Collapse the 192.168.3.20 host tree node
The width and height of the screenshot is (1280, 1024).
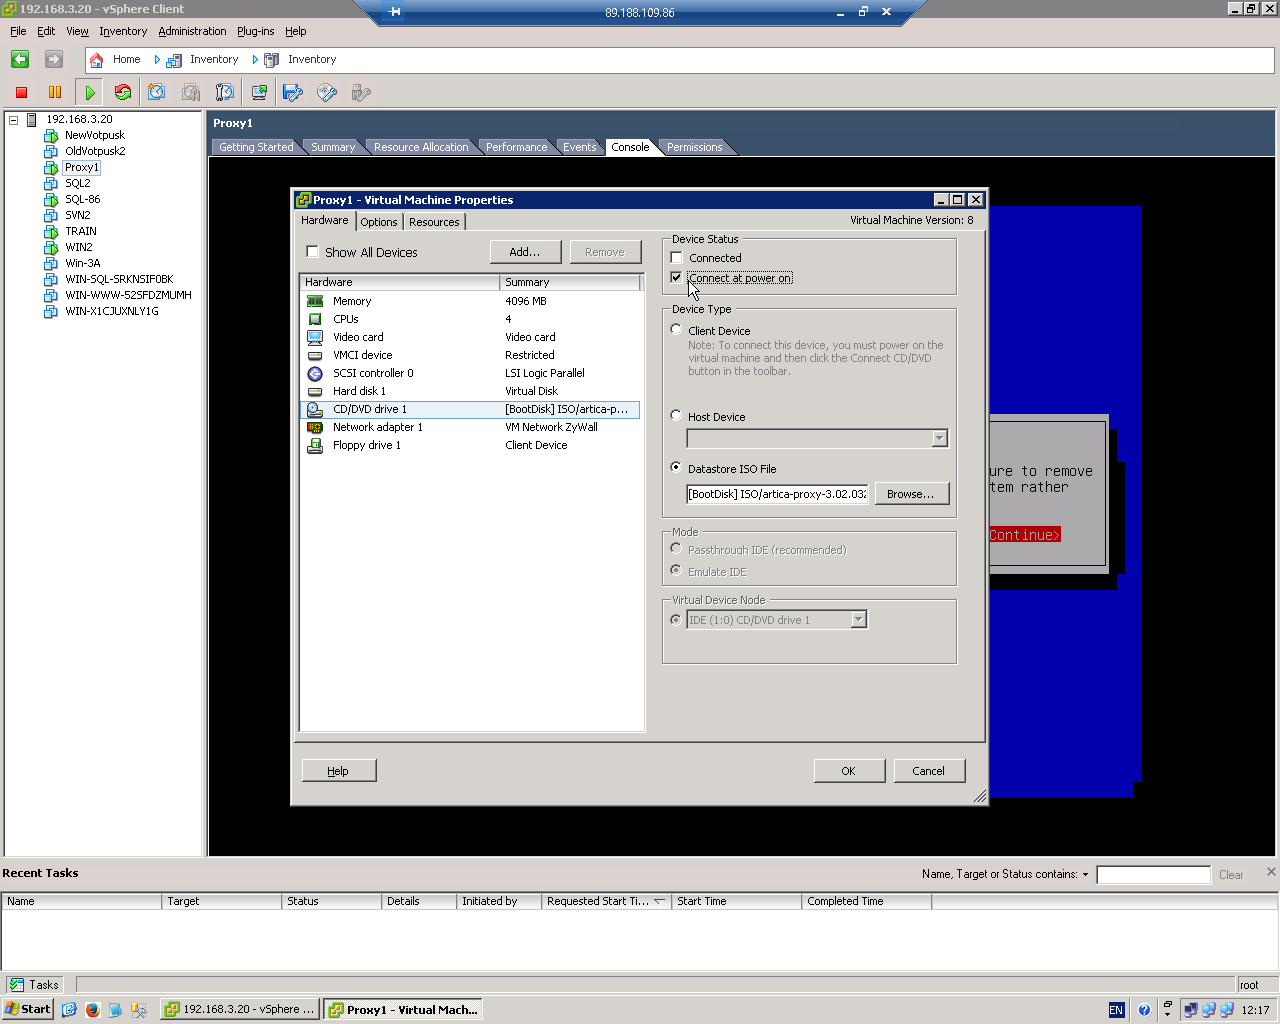(14, 120)
